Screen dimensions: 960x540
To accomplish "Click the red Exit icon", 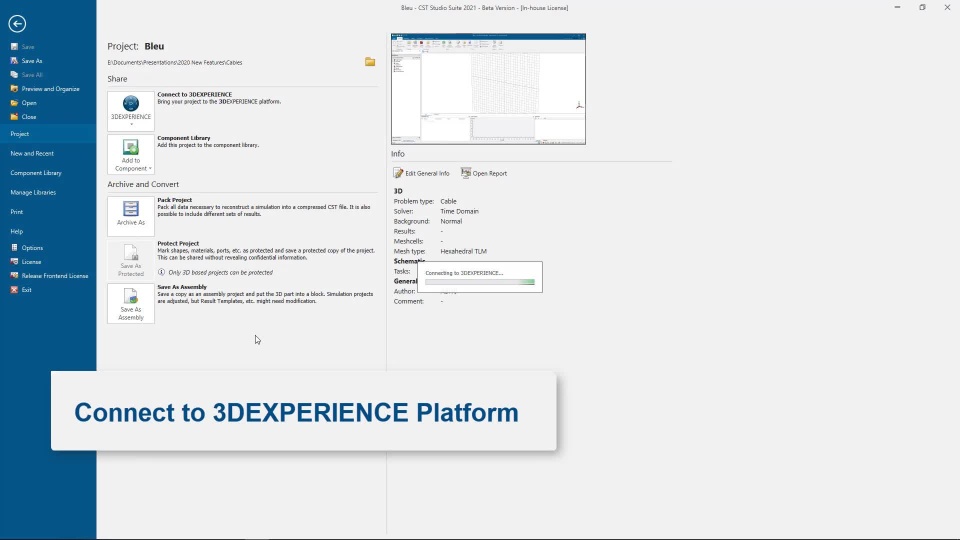I will click(x=14, y=290).
